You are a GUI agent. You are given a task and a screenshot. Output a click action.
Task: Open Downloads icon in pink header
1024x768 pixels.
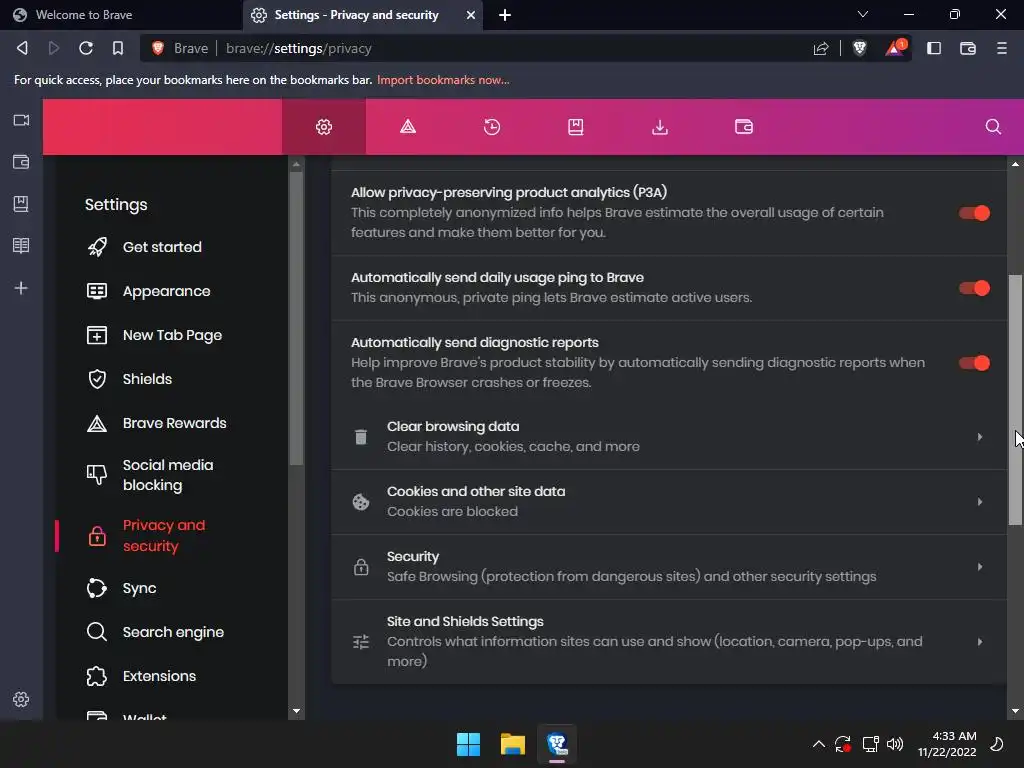[660, 127]
